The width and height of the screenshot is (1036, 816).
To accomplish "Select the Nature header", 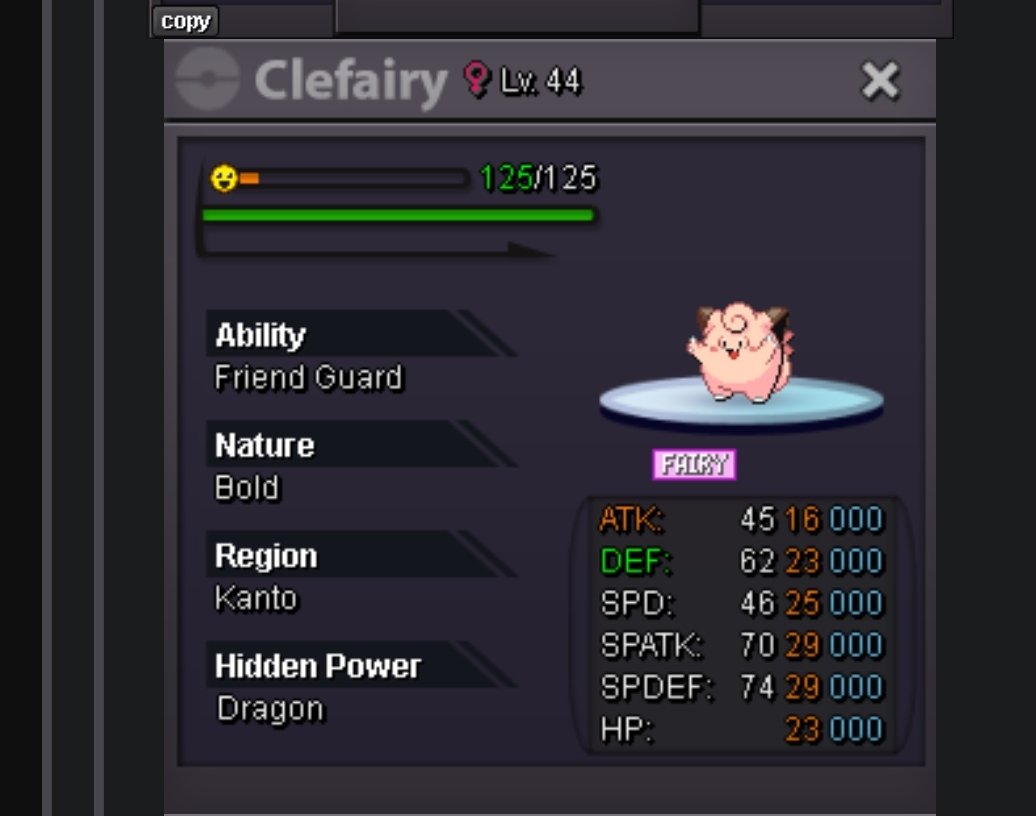I will pos(264,445).
